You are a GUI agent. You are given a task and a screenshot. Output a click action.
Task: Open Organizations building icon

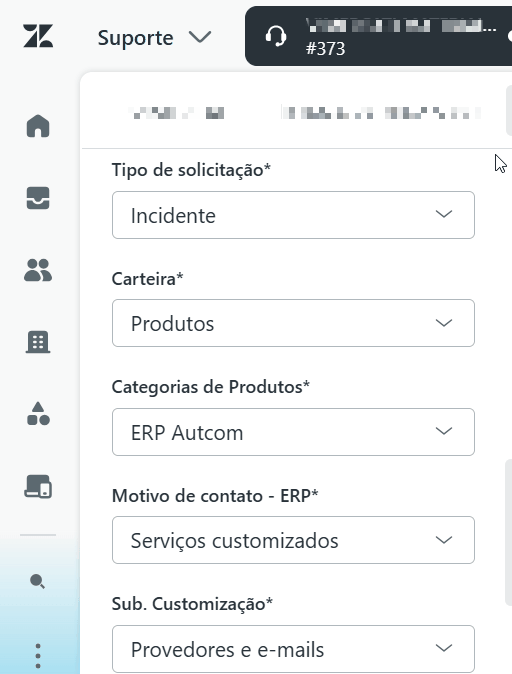(x=38, y=342)
